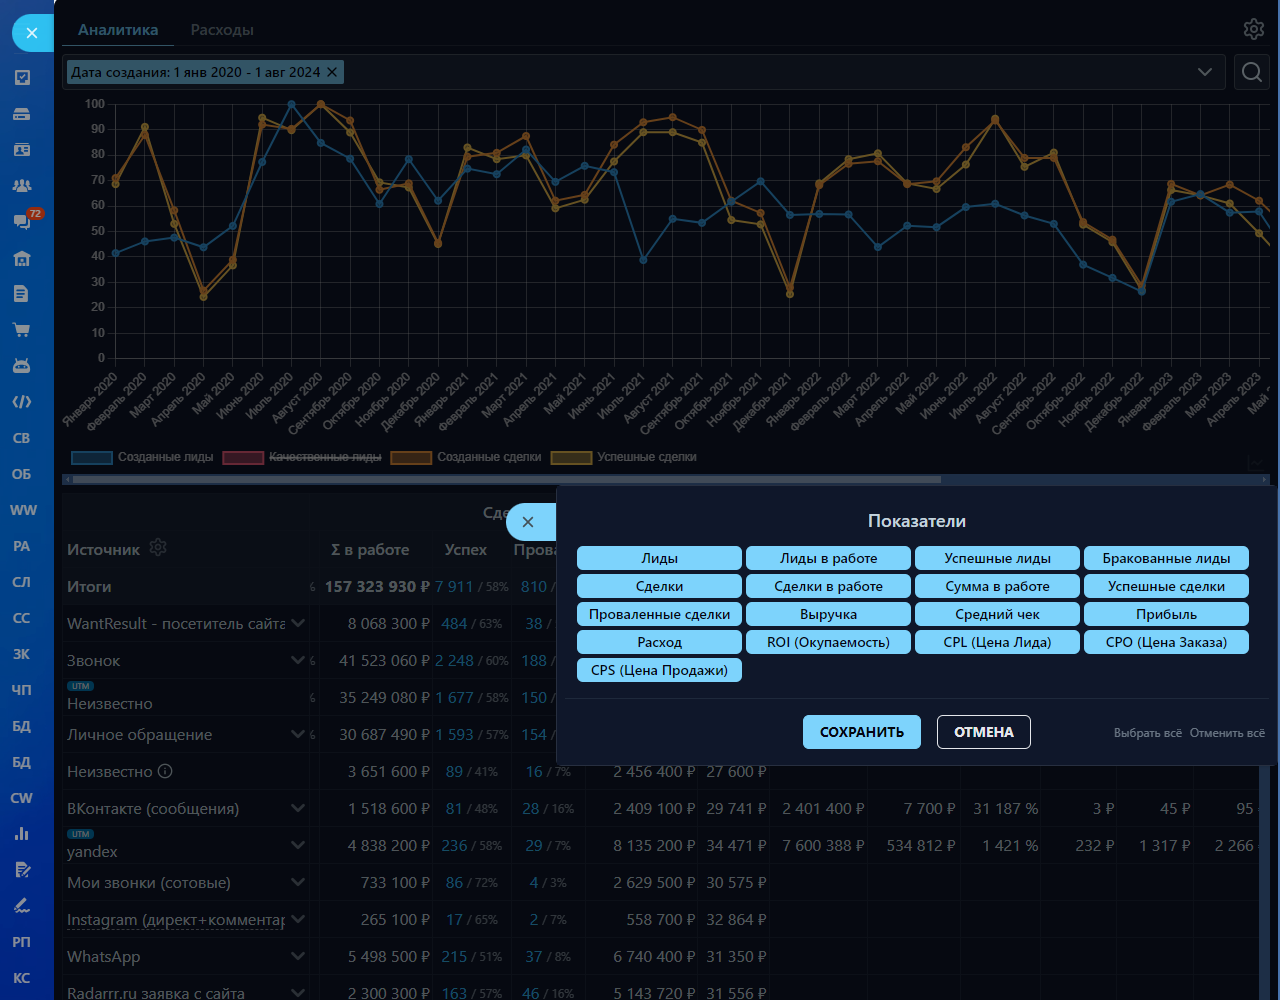The image size is (1280, 1000).
Task: Expand the WhatsApp source row
Action: click(x=297, y=956)
